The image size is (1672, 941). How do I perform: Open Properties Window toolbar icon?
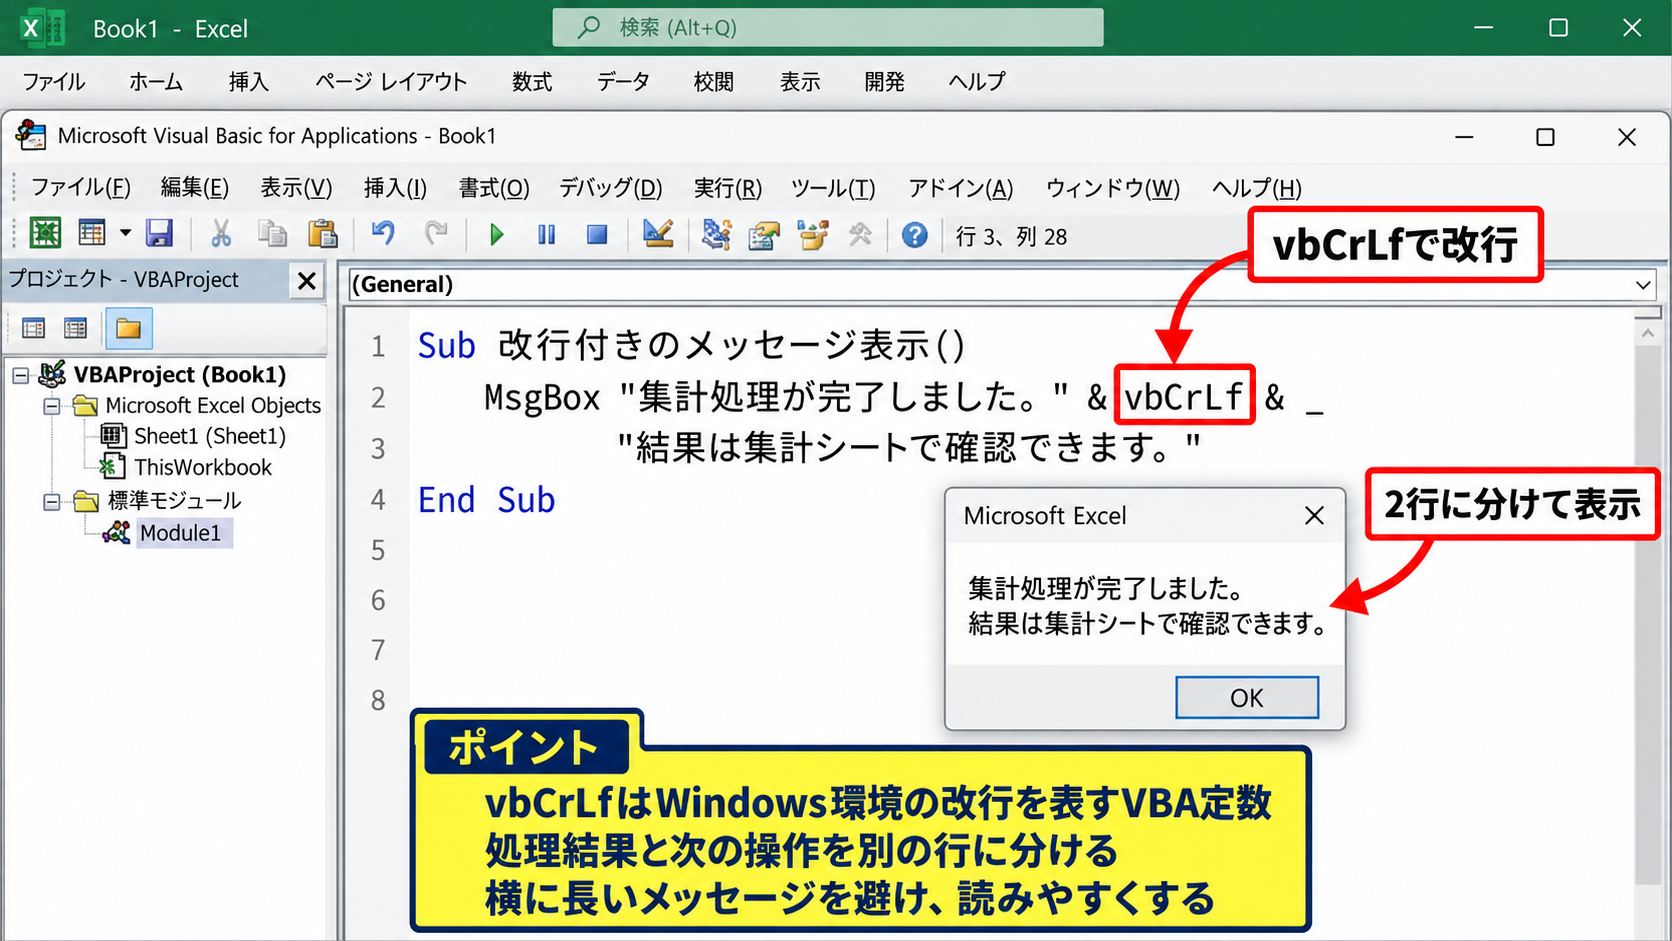click(x=764, y=235)
